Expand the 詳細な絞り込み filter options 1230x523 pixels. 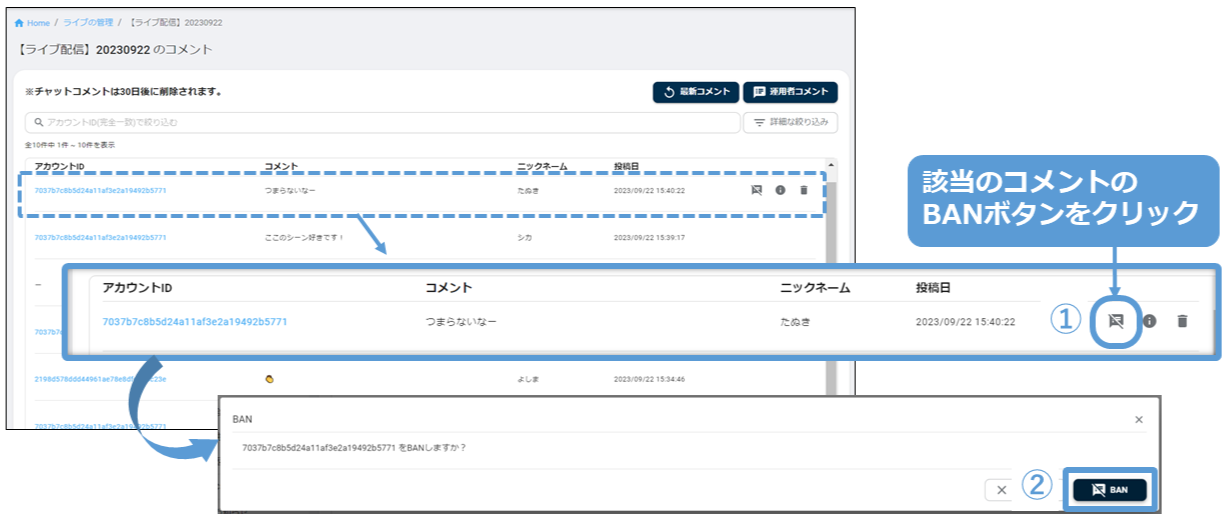790,122
